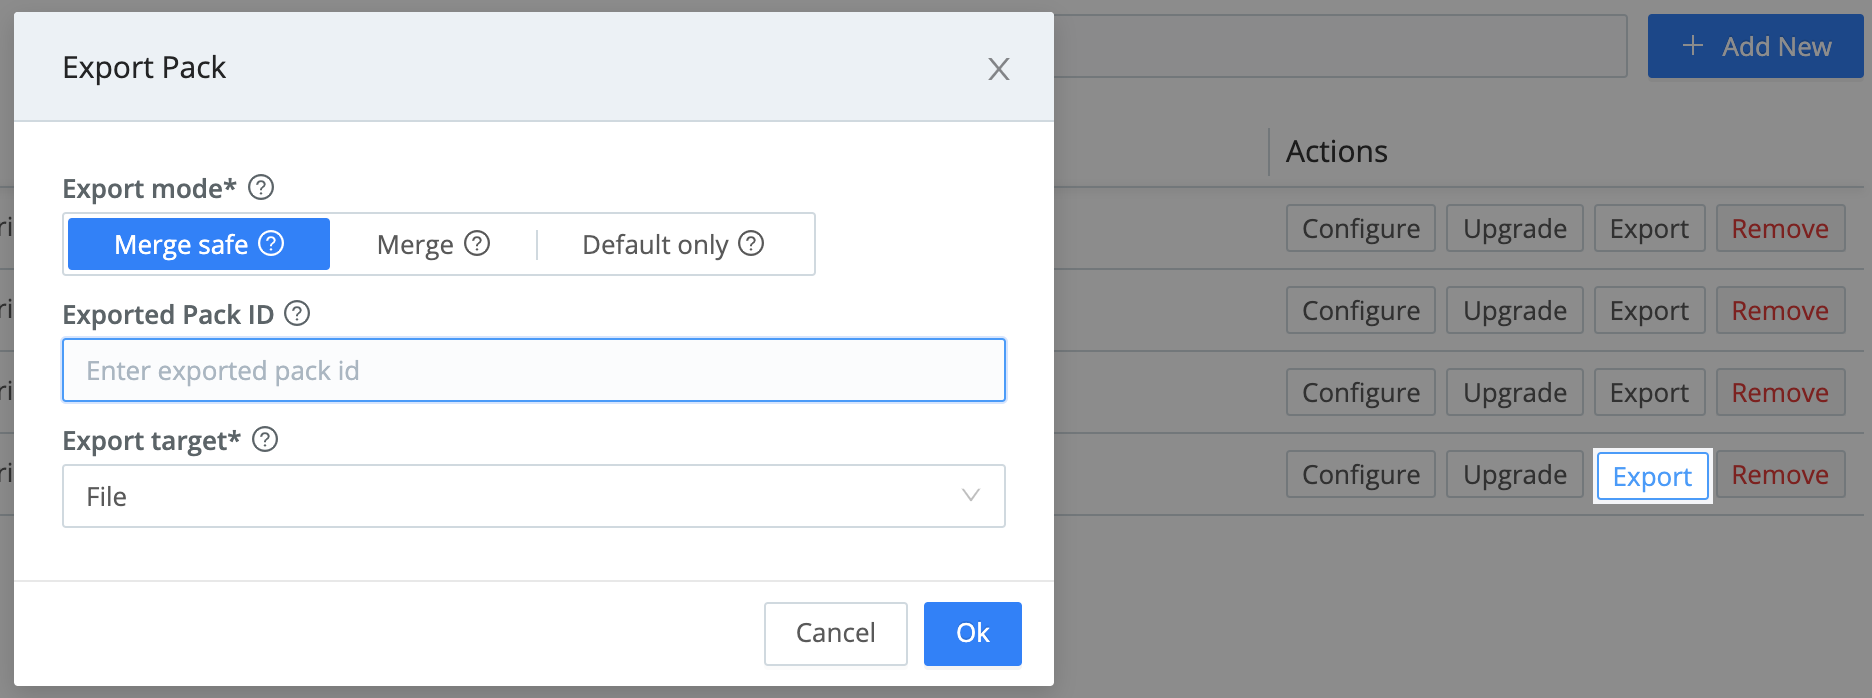Select the Merge safe export mode
This screenshot has height=698, width=1872.
(x=199, y=244)
